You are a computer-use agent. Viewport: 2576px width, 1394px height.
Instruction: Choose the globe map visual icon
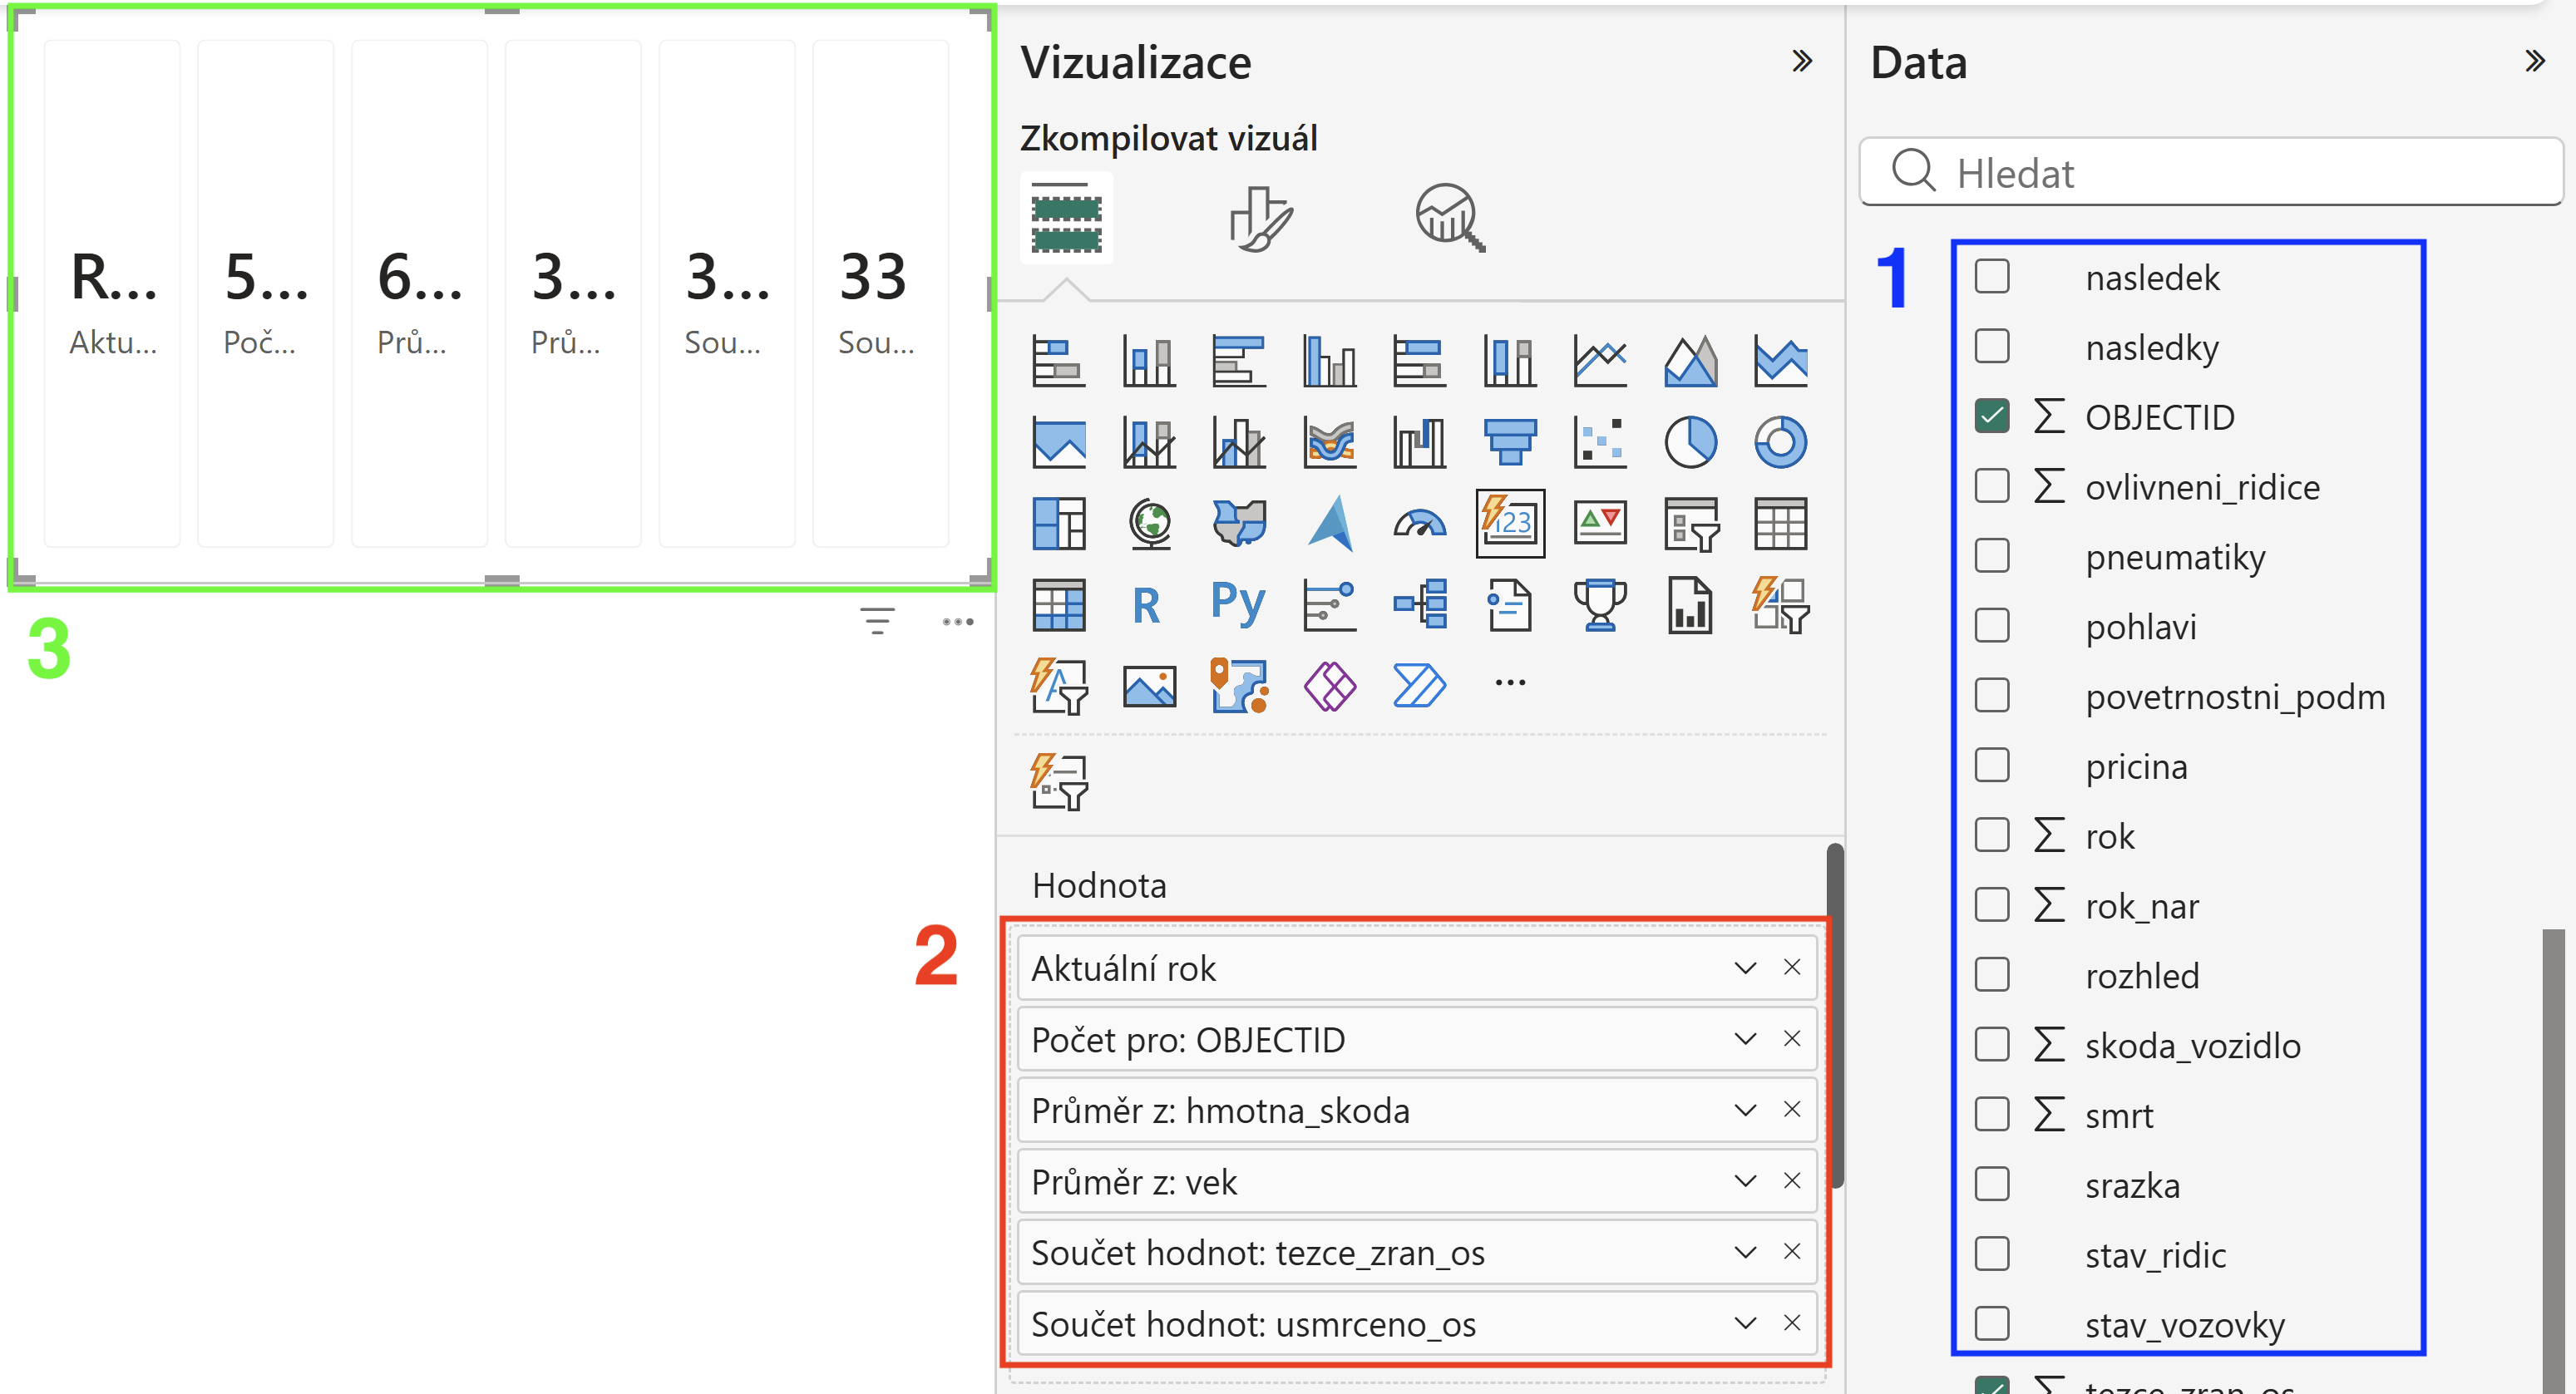pyautogui.click(x=1150, y=523)
